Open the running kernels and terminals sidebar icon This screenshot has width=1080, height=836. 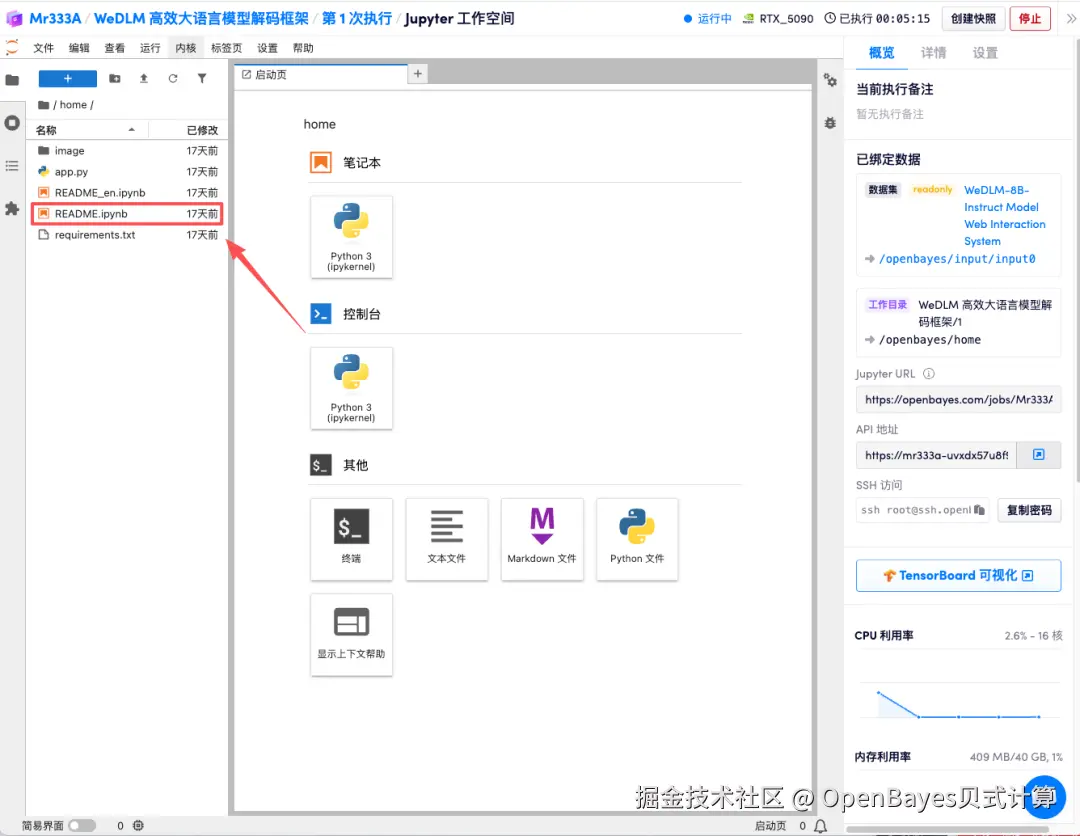[x=12, y=123]
